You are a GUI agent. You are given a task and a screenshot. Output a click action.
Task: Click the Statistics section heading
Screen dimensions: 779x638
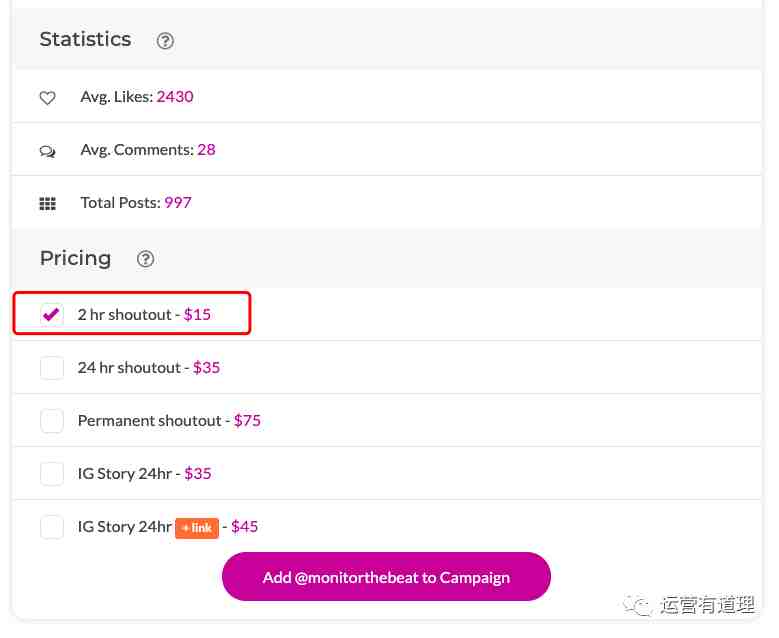[85, 39]
